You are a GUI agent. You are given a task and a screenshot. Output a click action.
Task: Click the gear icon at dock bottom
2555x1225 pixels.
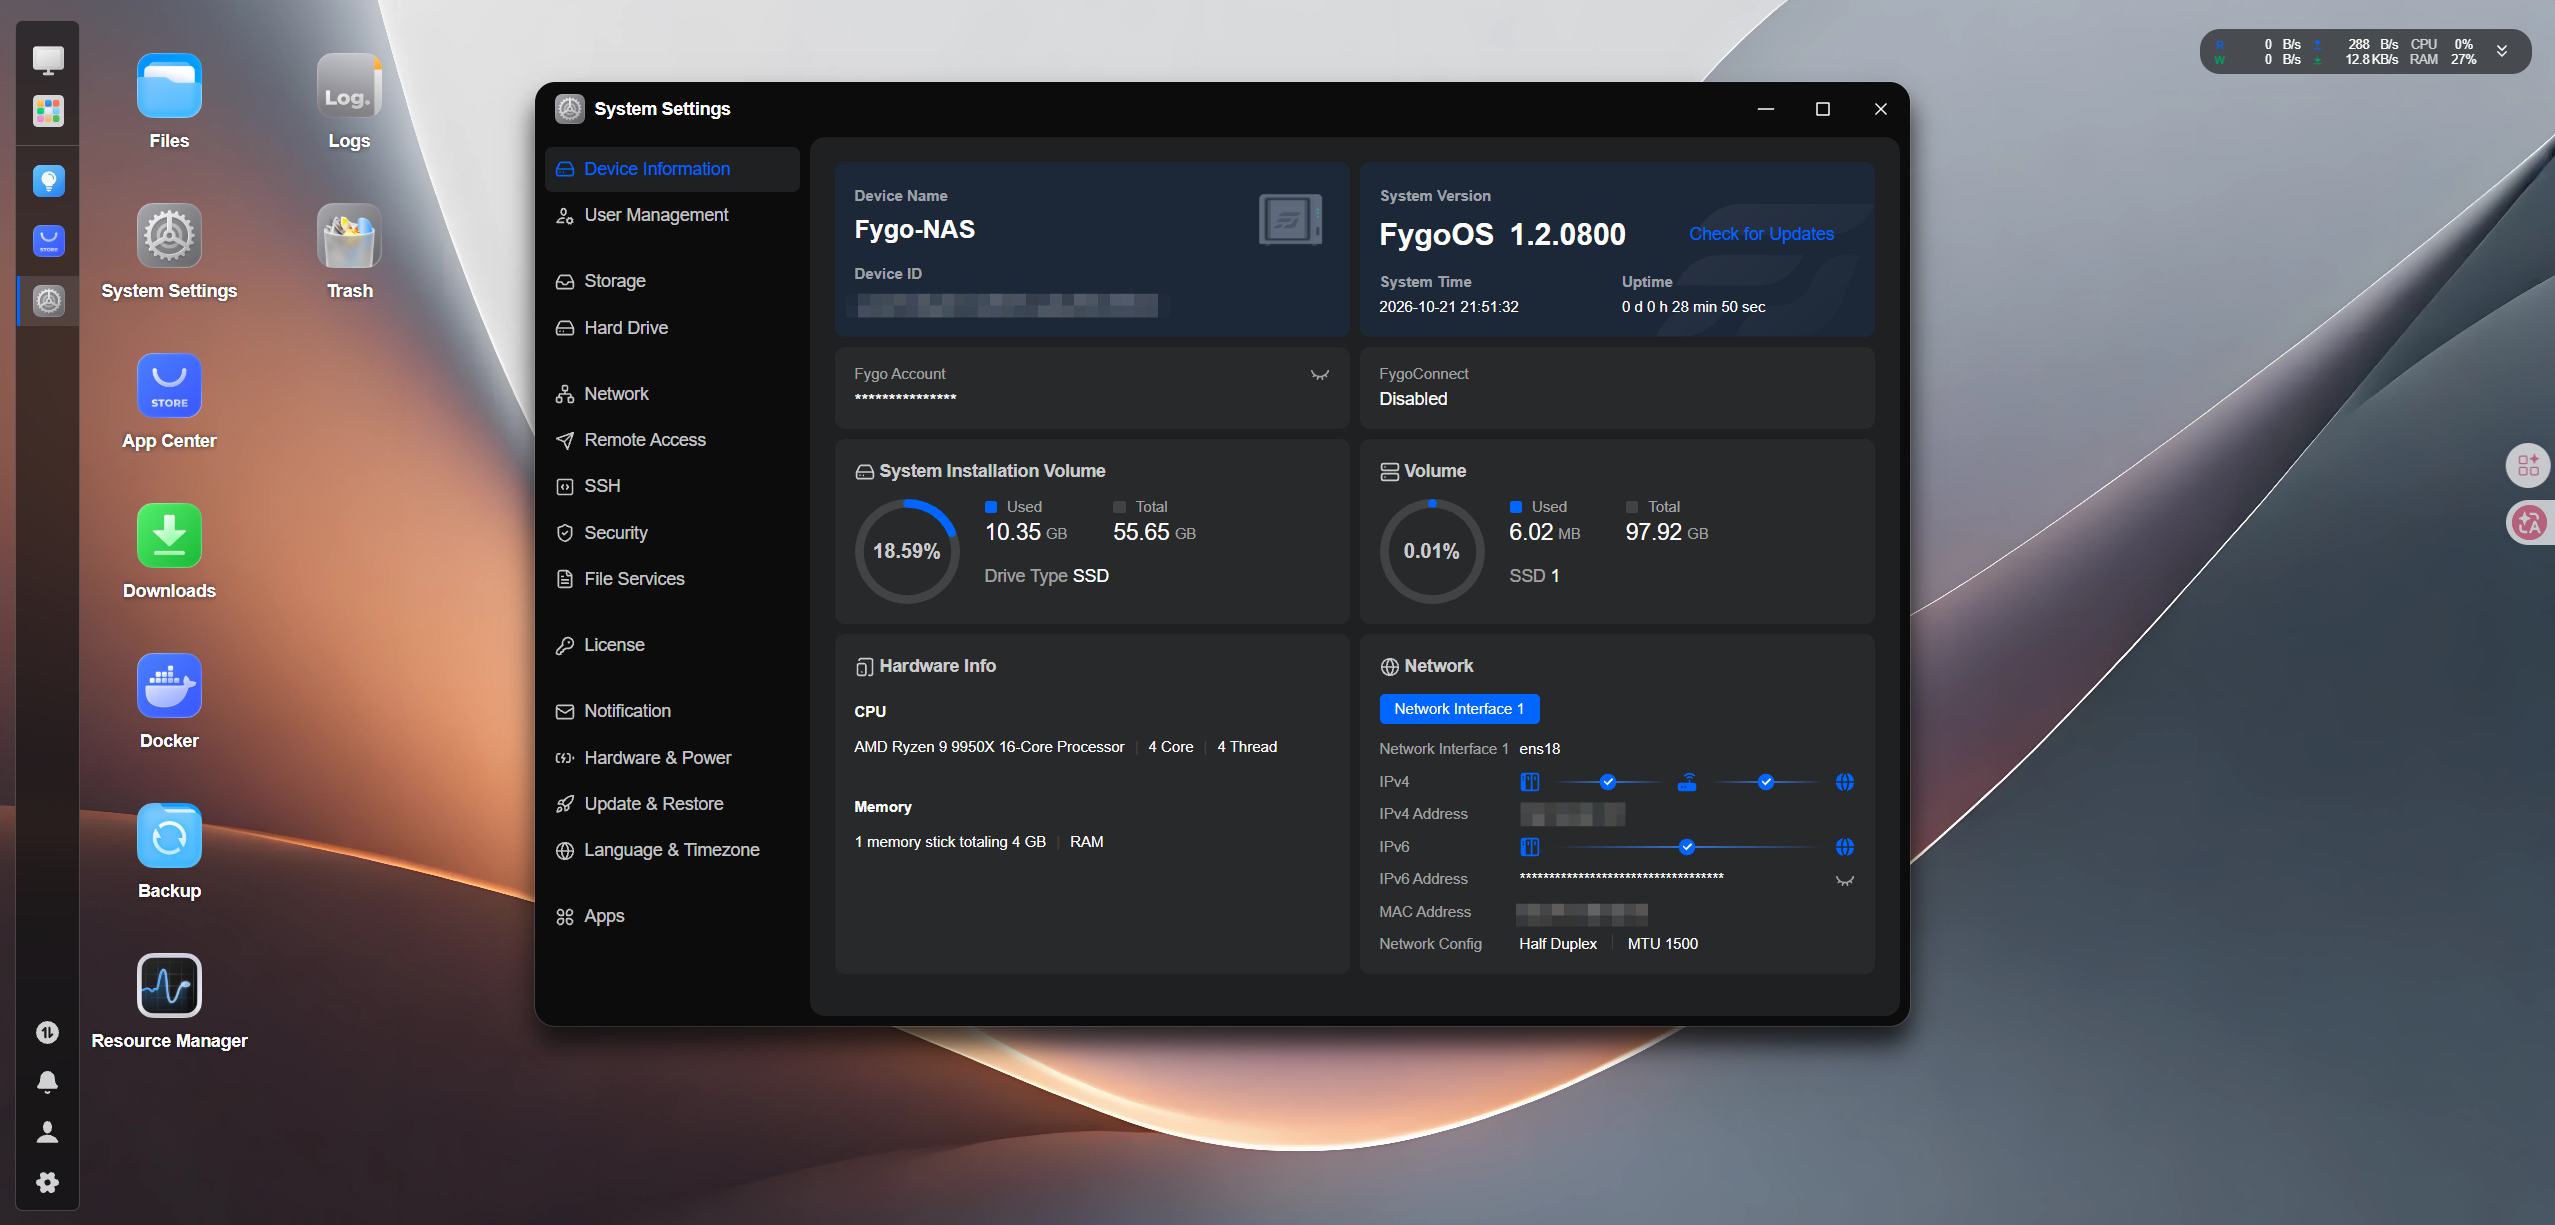[47, 1182]
